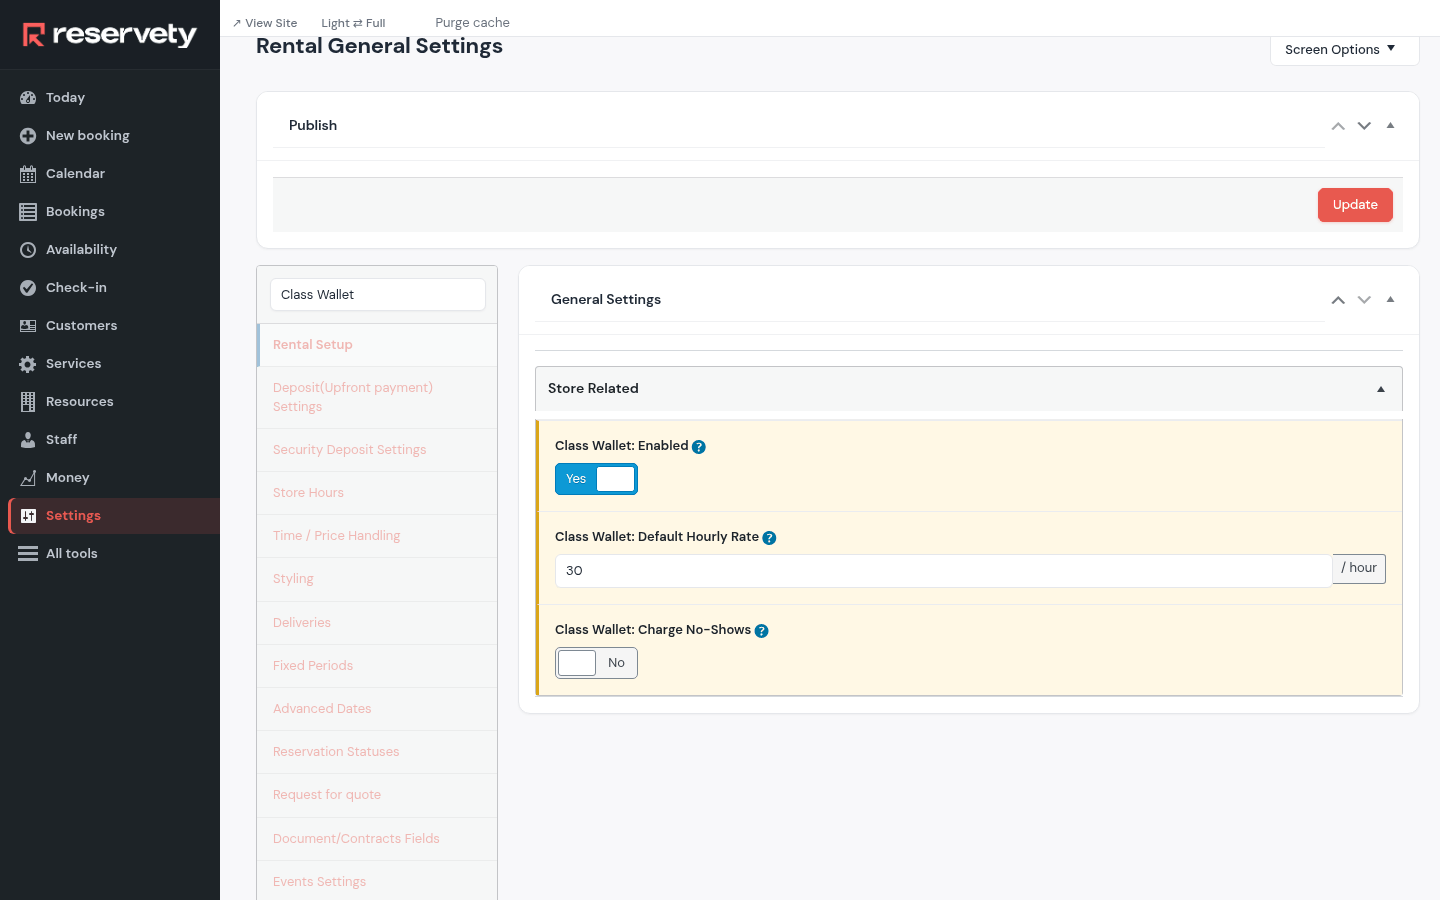Move Publish panel down
1440x900 pixels.
click(x=1364, y=126)
